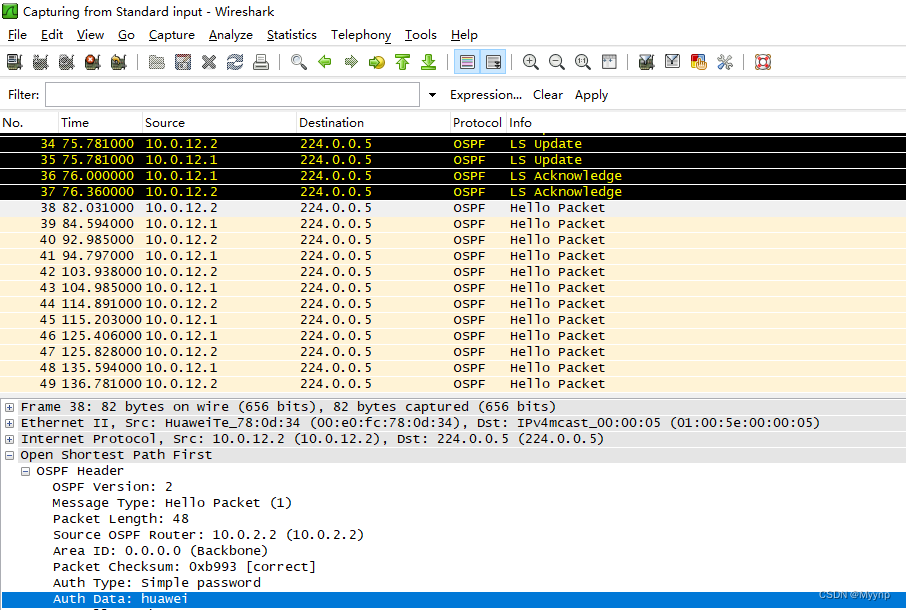Collapse the OSPF Header node

25,471
